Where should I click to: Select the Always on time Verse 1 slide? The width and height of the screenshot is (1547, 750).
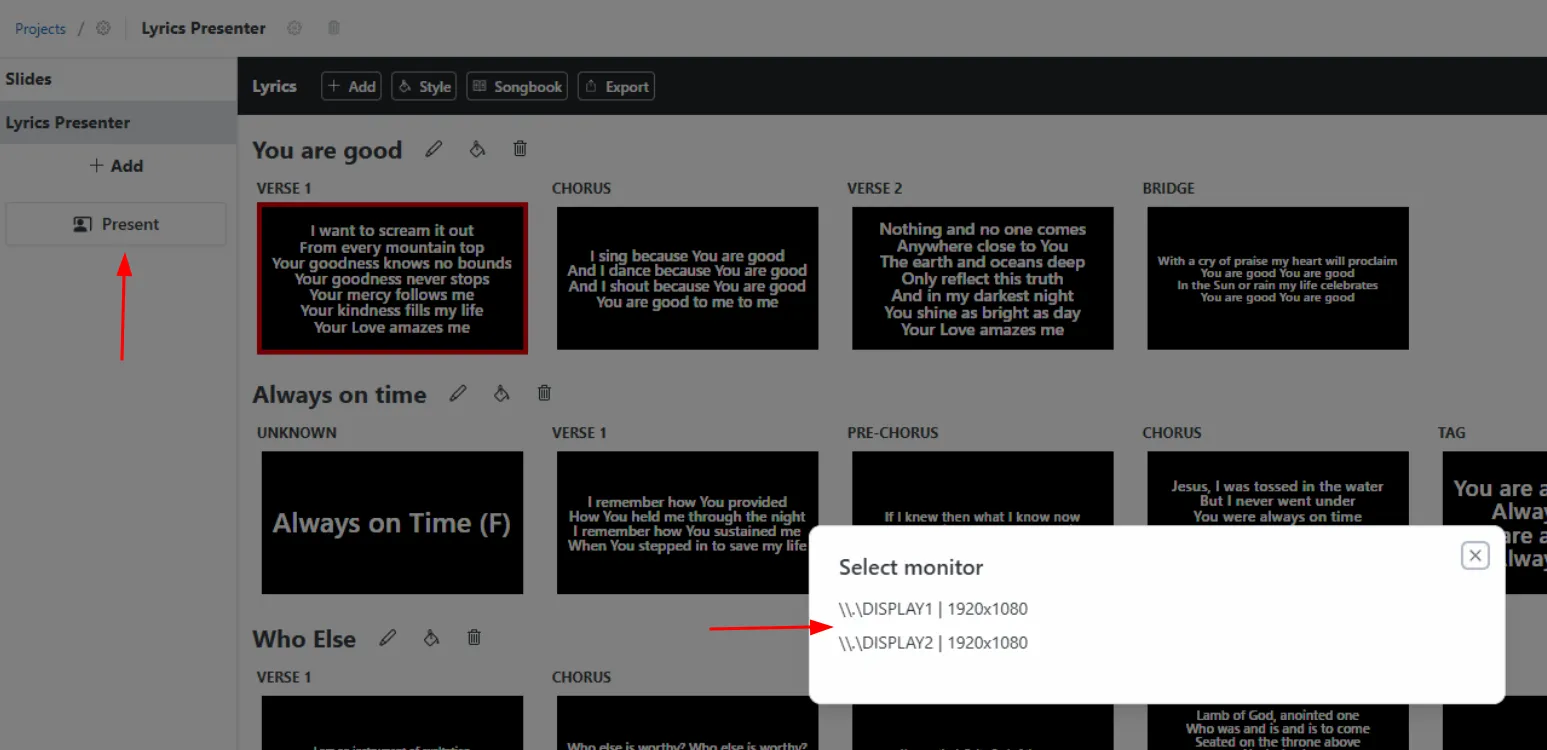pyautogui.click(x=687, y=522)
